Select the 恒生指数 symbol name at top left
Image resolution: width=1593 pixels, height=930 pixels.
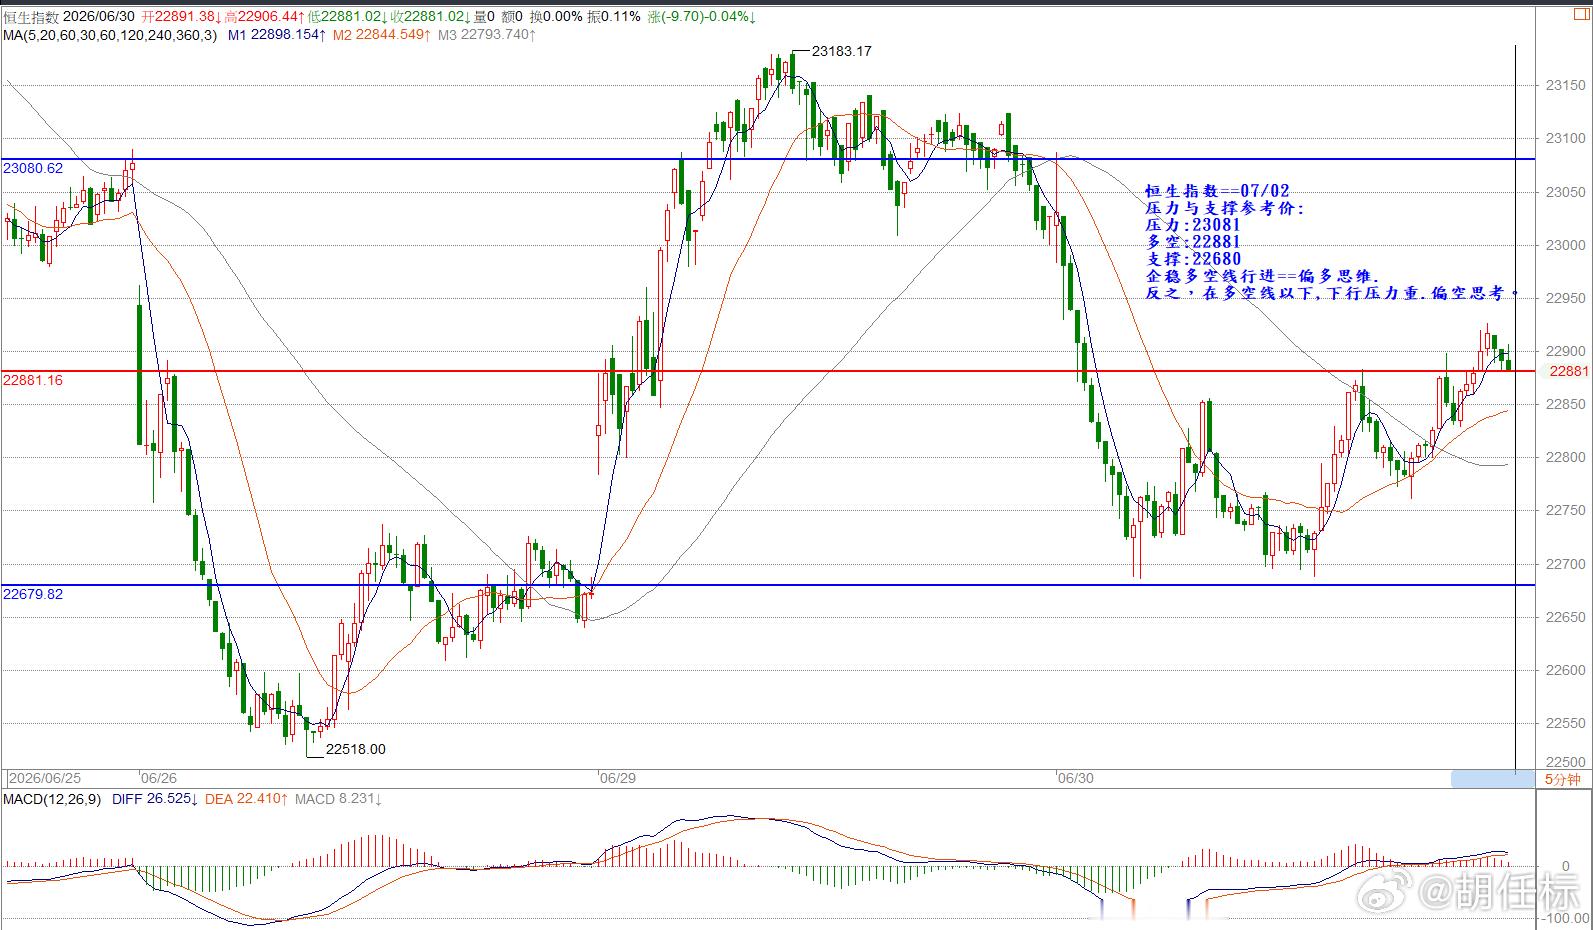[x=31, y=17]
